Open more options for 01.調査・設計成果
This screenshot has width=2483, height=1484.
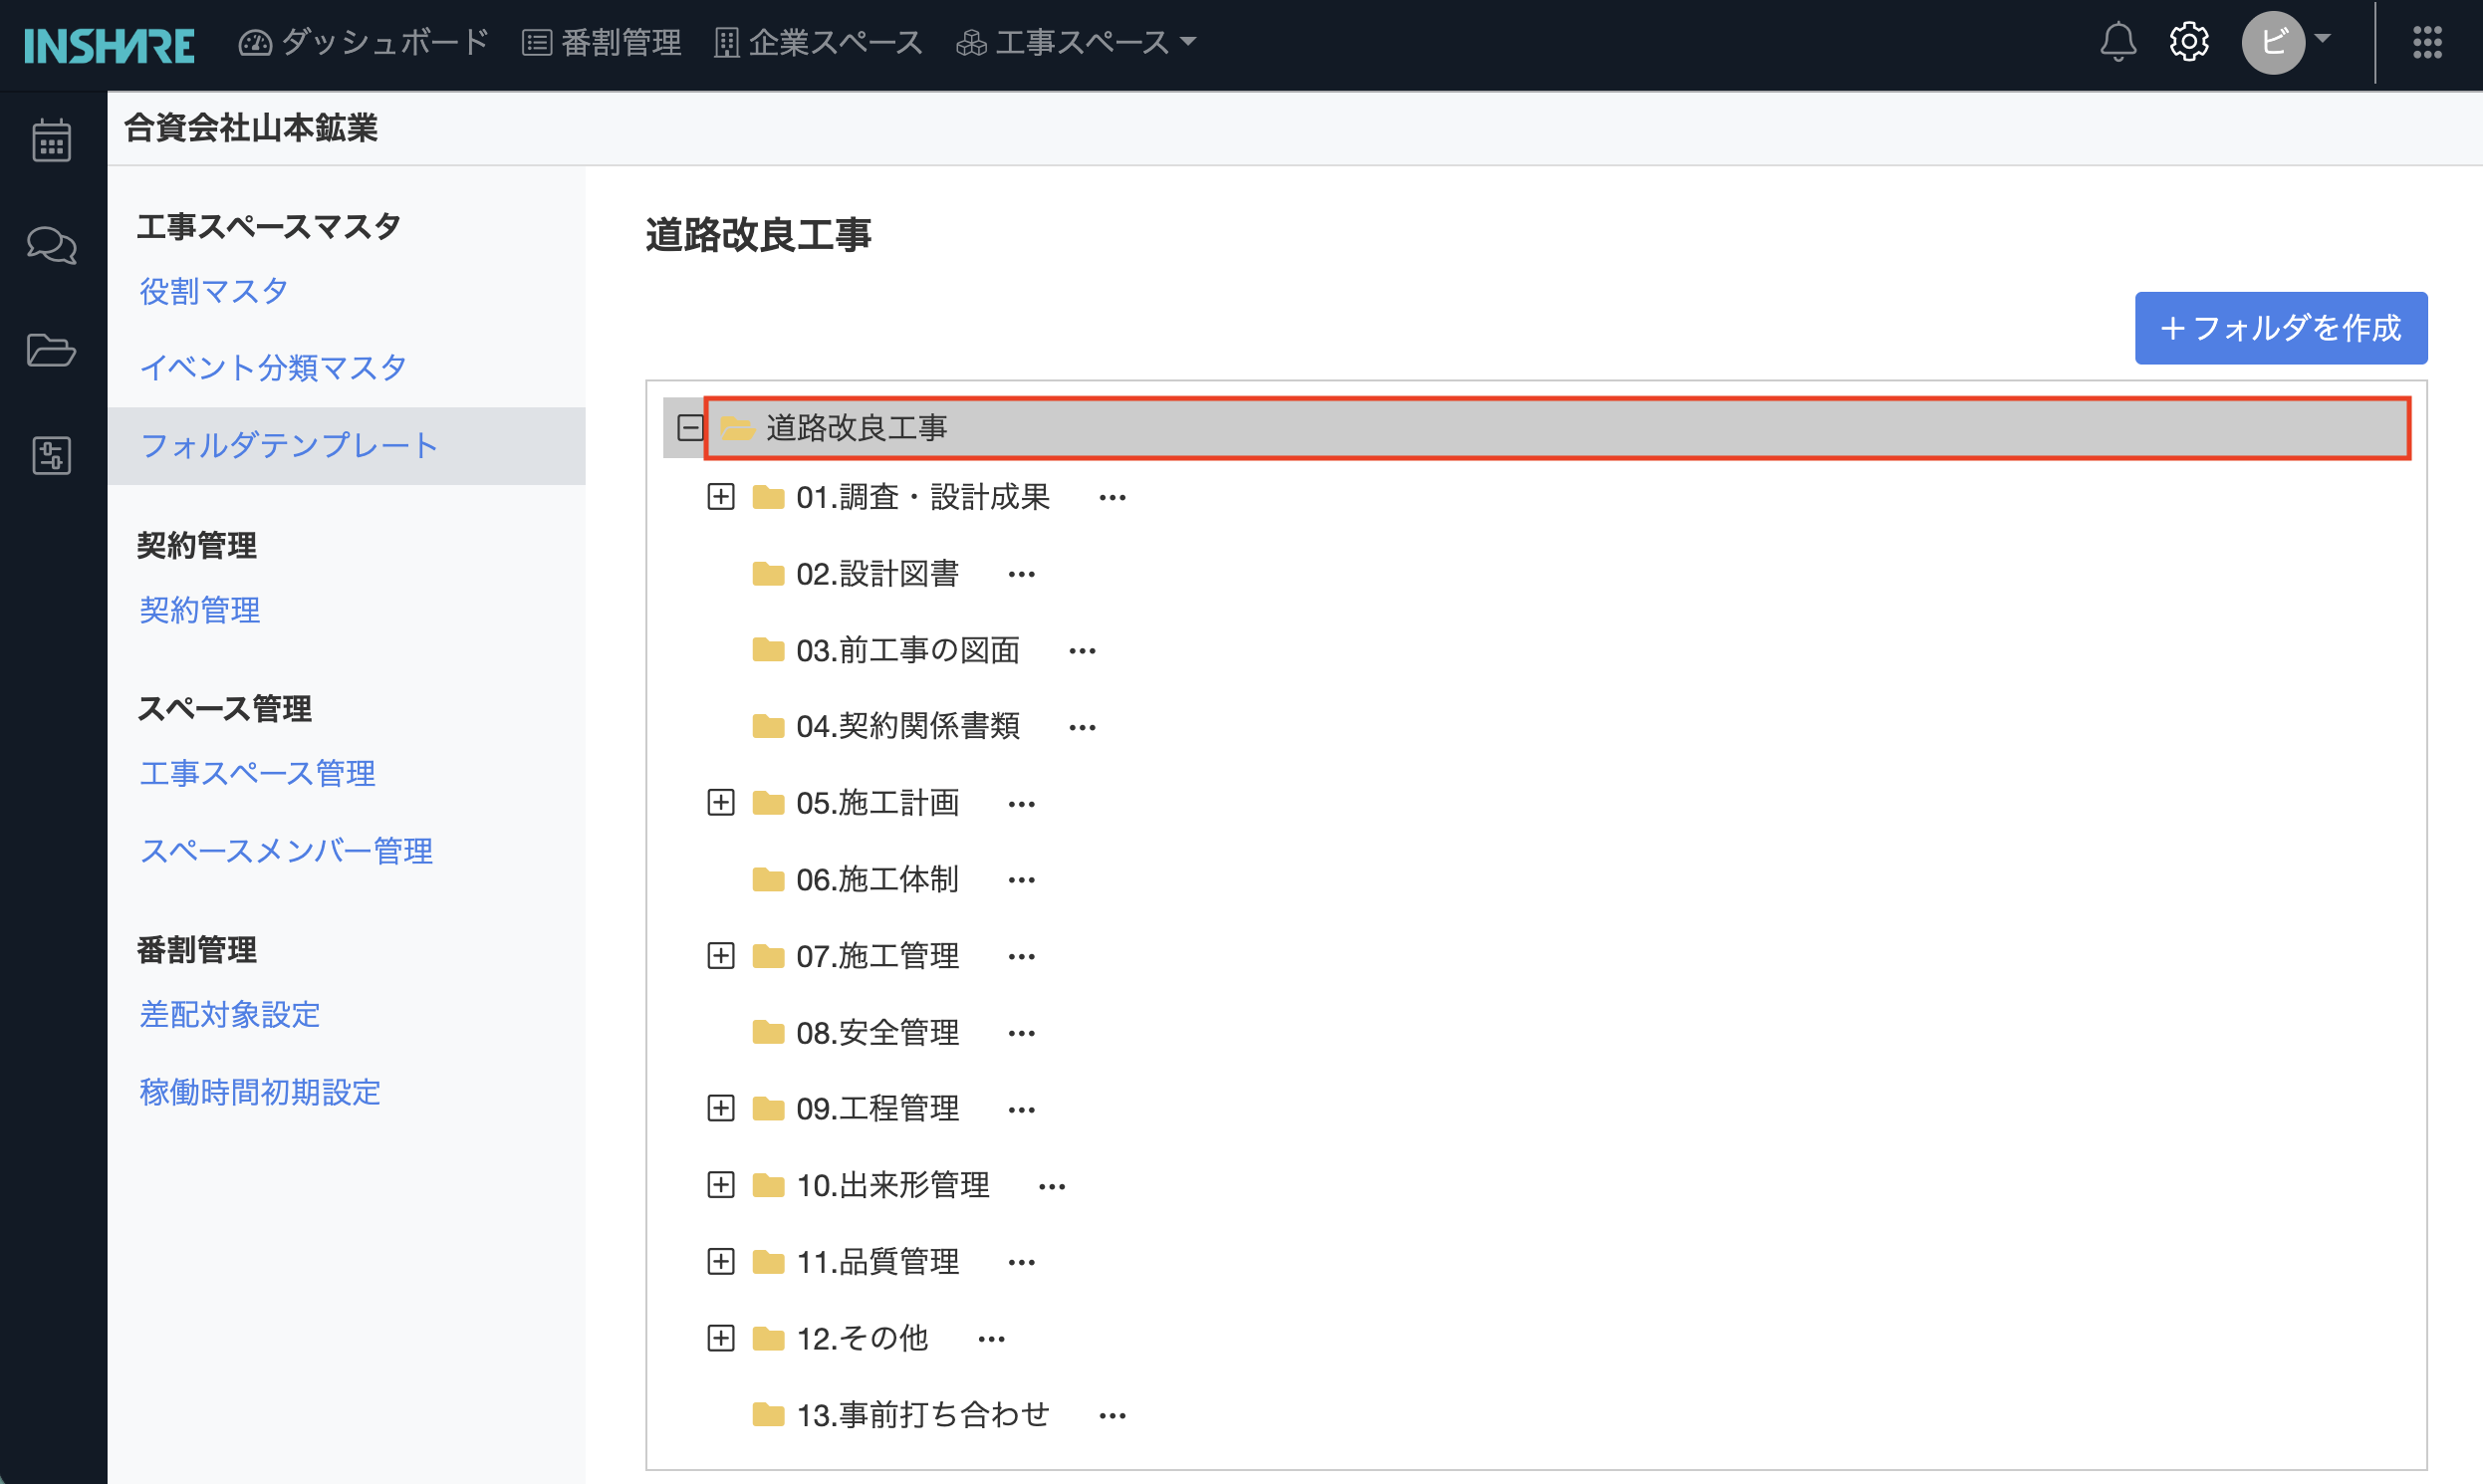[1112, 498]
